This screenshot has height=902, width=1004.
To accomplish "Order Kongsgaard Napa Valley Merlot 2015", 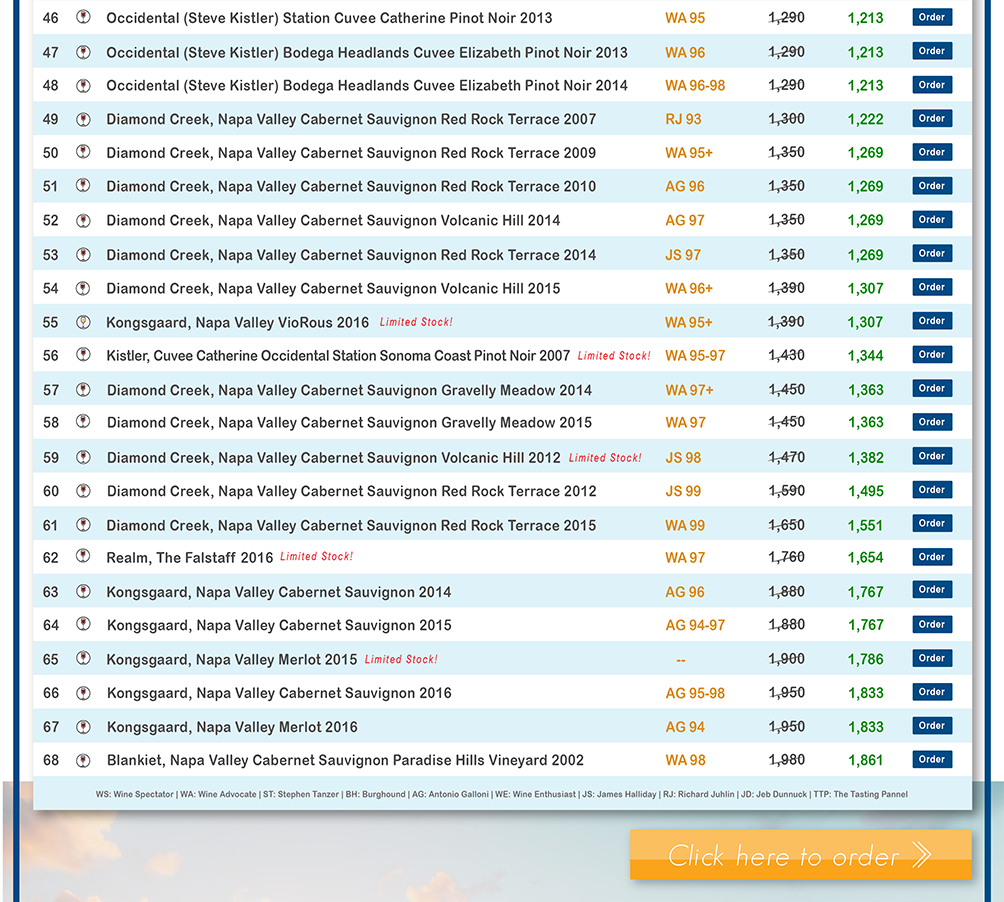I will click(932, 658).
